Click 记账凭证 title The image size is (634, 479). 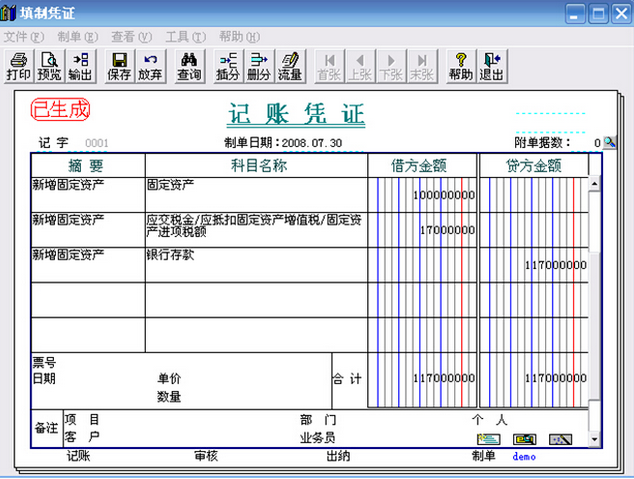tap(296, 114)
